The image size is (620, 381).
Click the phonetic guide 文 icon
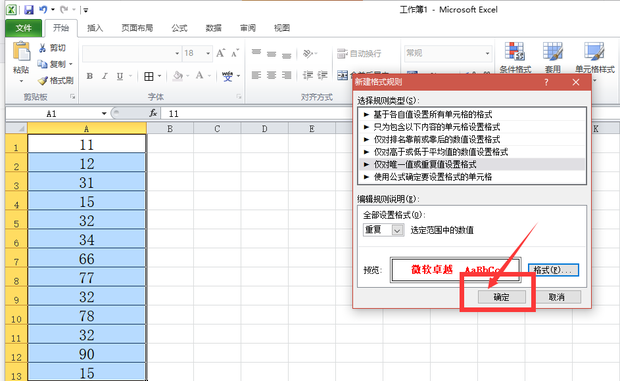227,76
